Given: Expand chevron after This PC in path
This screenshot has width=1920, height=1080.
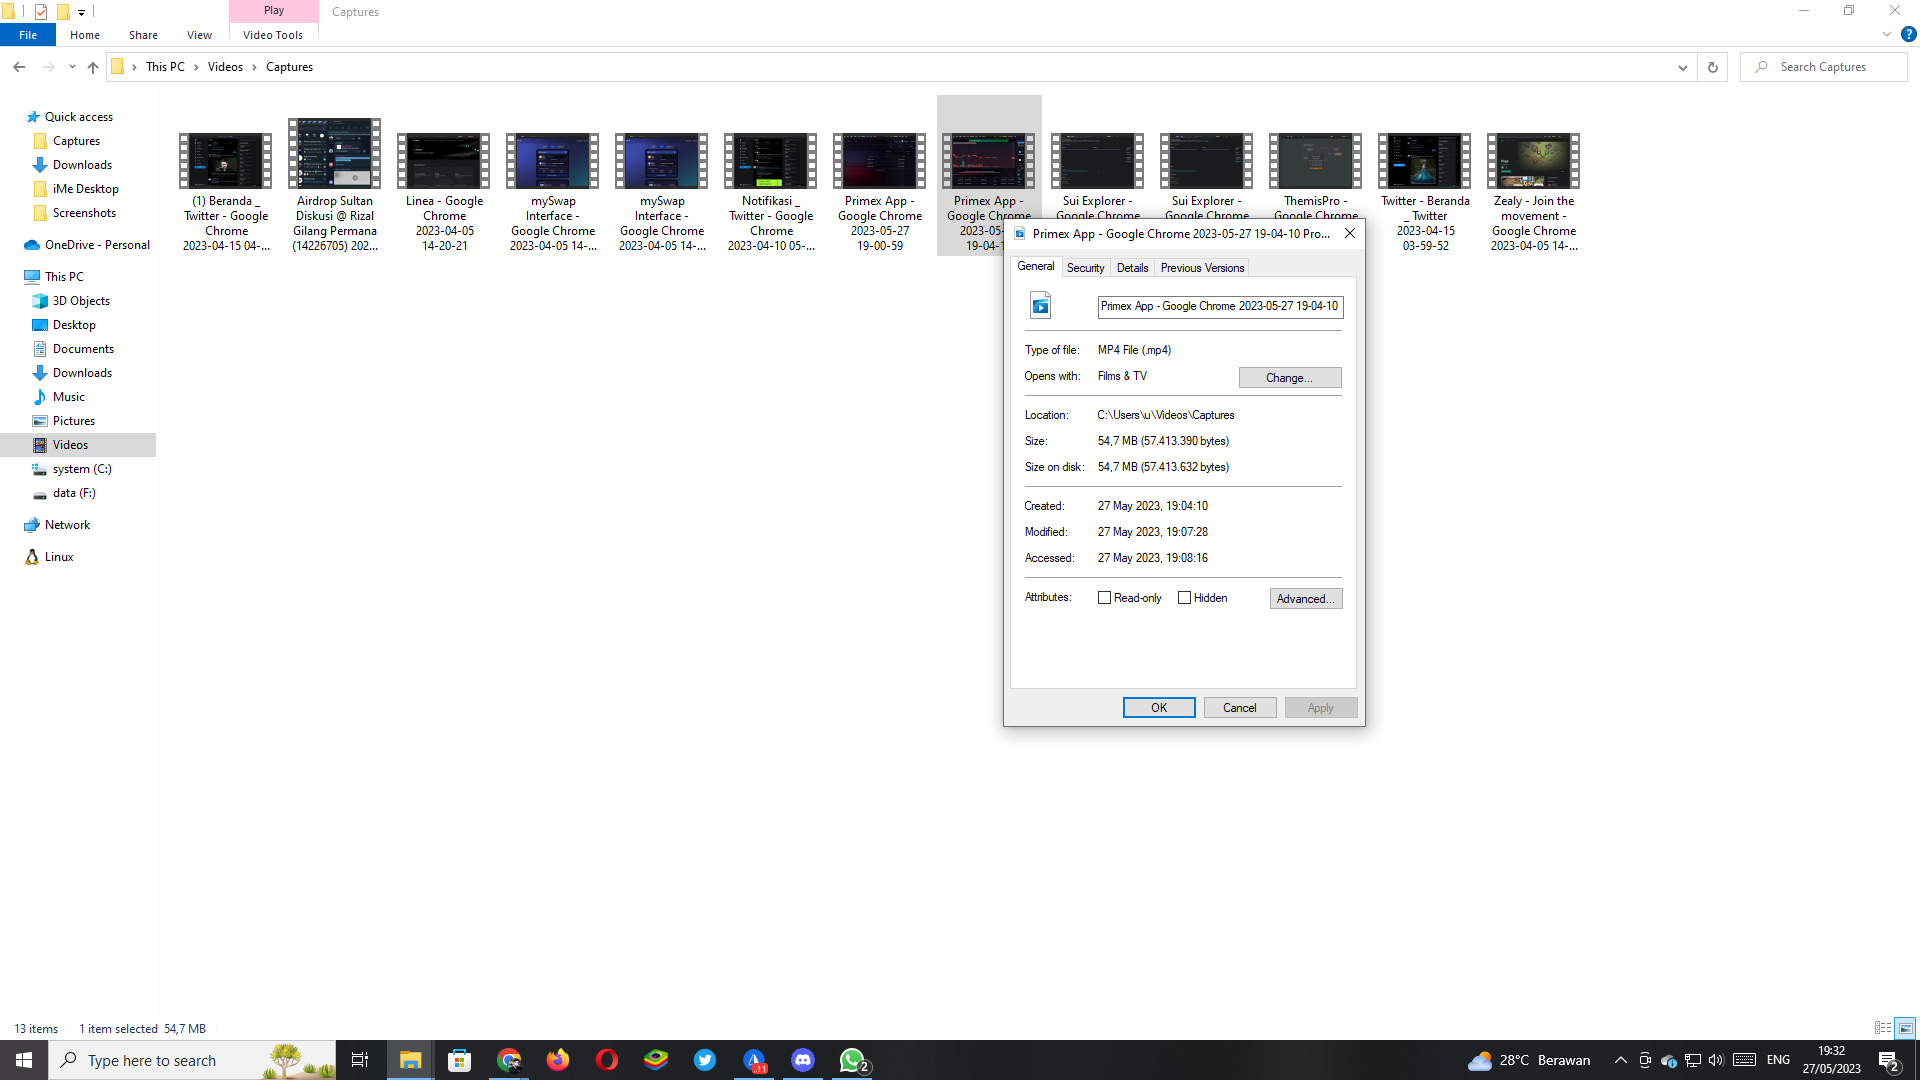Looking at the screenshot, I should (196, 67).
